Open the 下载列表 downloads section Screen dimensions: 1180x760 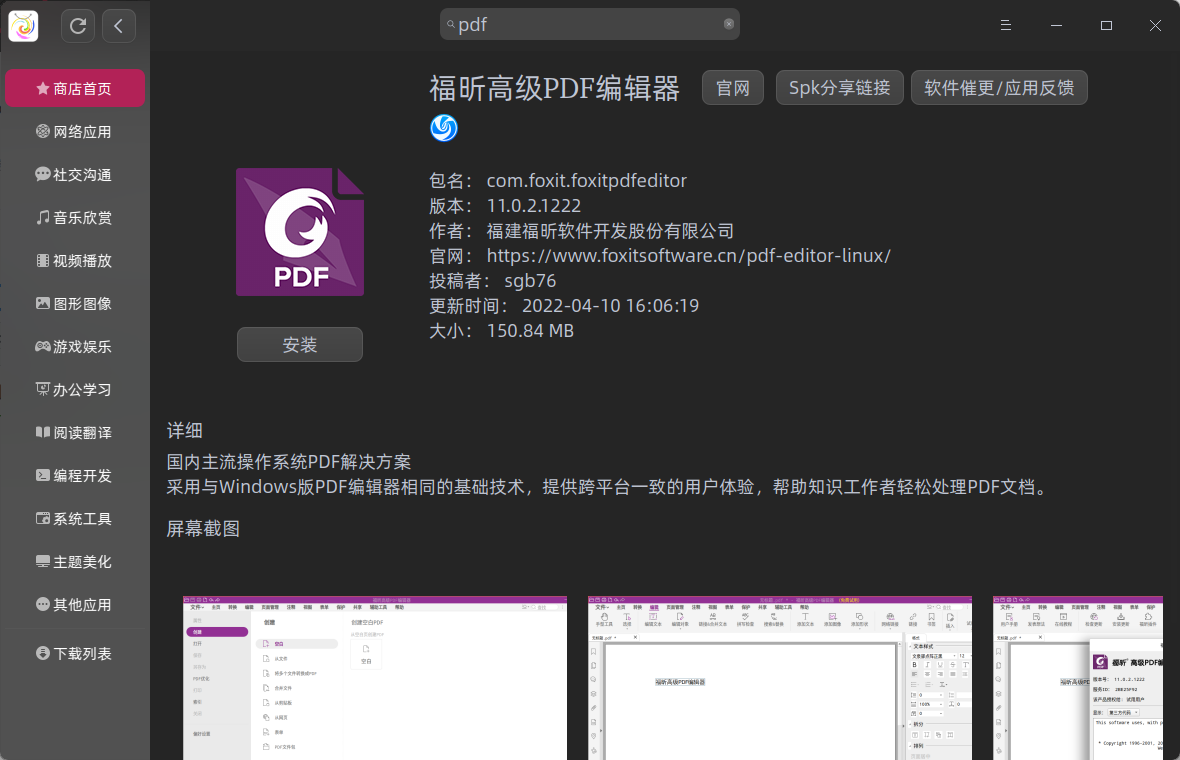coord(75,653)
